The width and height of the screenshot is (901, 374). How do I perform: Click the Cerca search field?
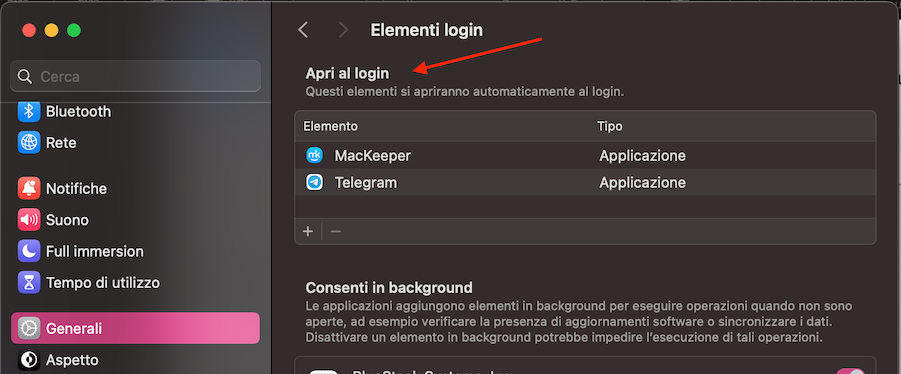pyautogui.click(x=136, y=76)
